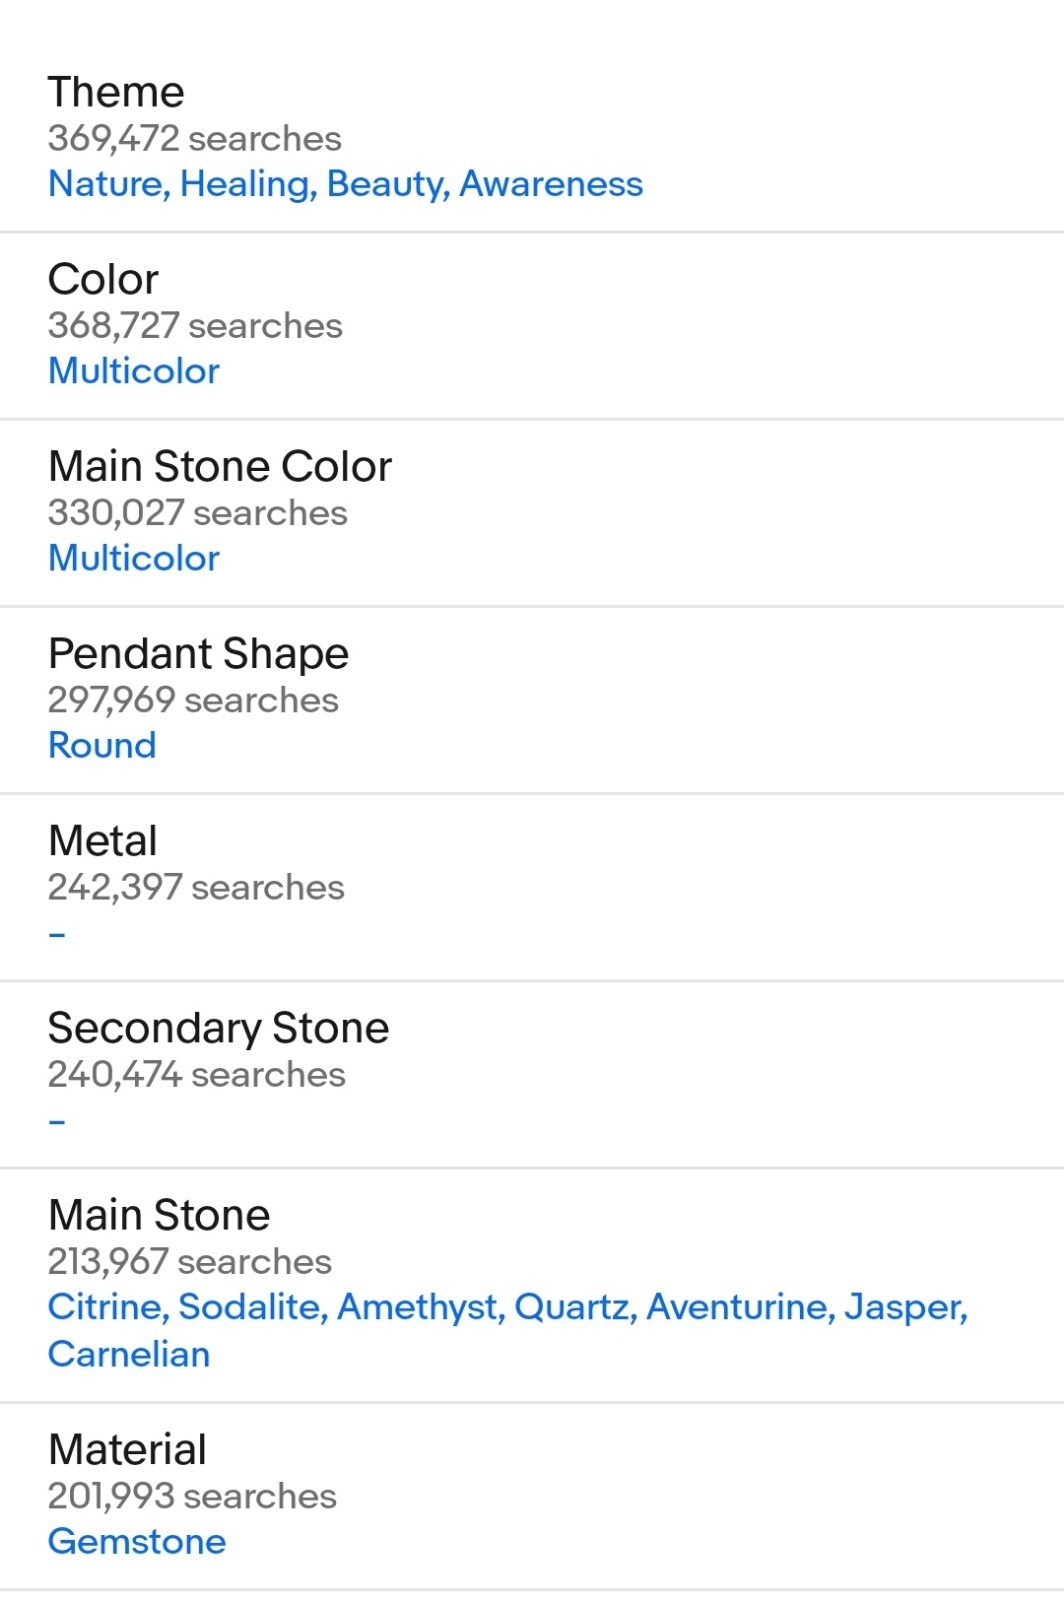The image size is (1064, 1600).
Task: Tap the Multicolor value under Color
Action: tap(134, 371)
